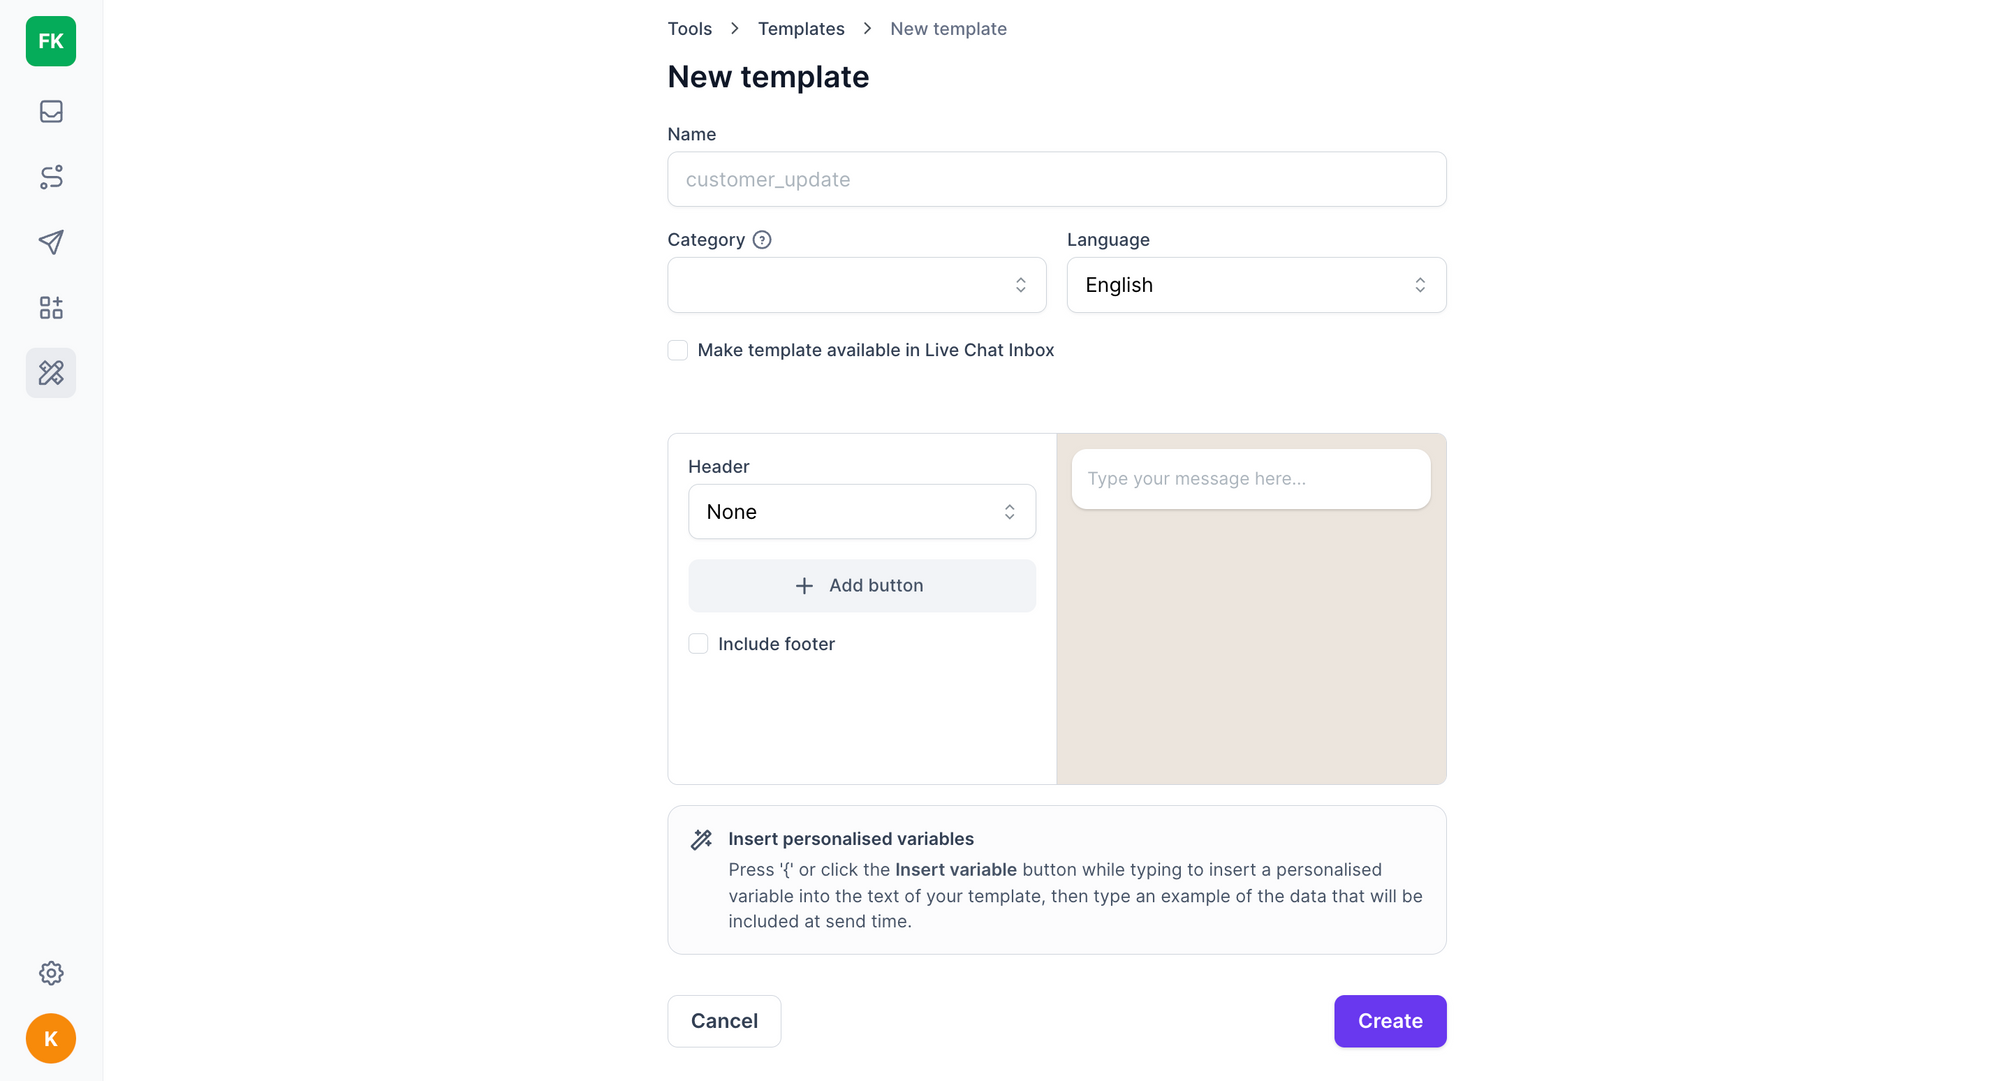This screenshot has height=1081, width=2000.
Task: Click the Category help question mark icon
Action: [762, 240]
